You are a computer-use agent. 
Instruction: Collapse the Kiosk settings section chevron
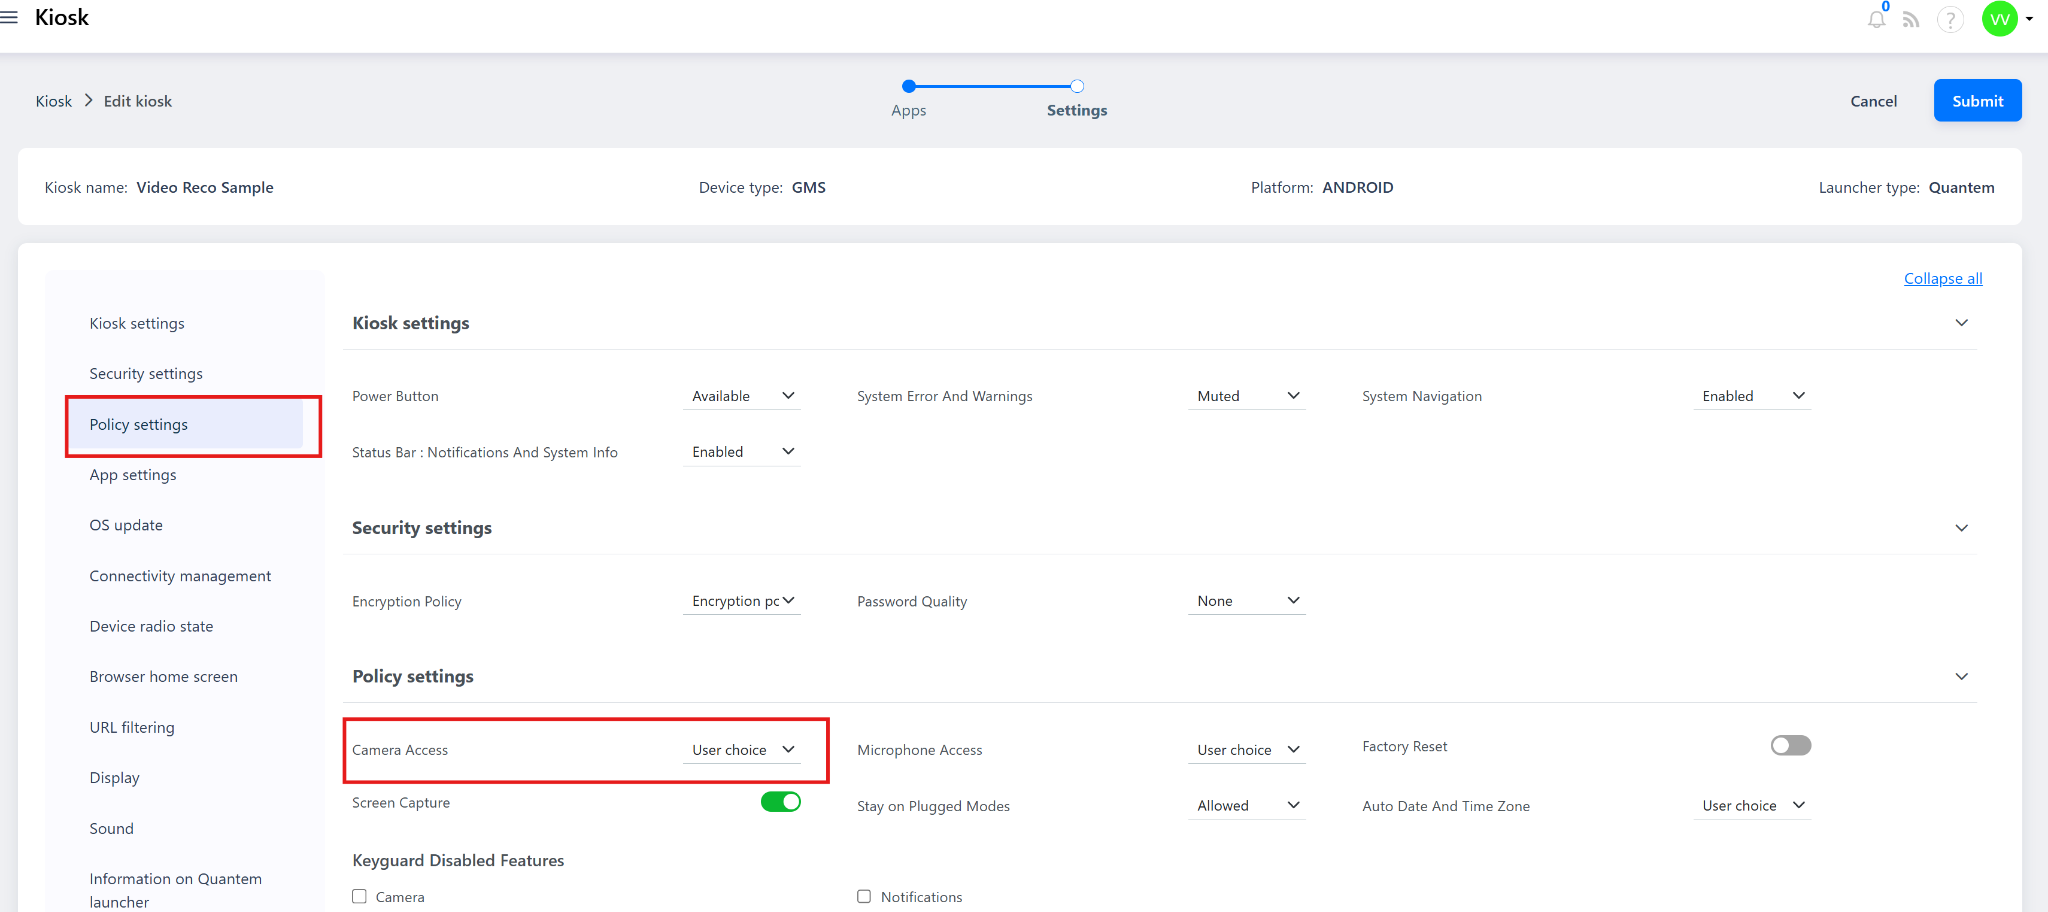click(x=1961, y=323)
